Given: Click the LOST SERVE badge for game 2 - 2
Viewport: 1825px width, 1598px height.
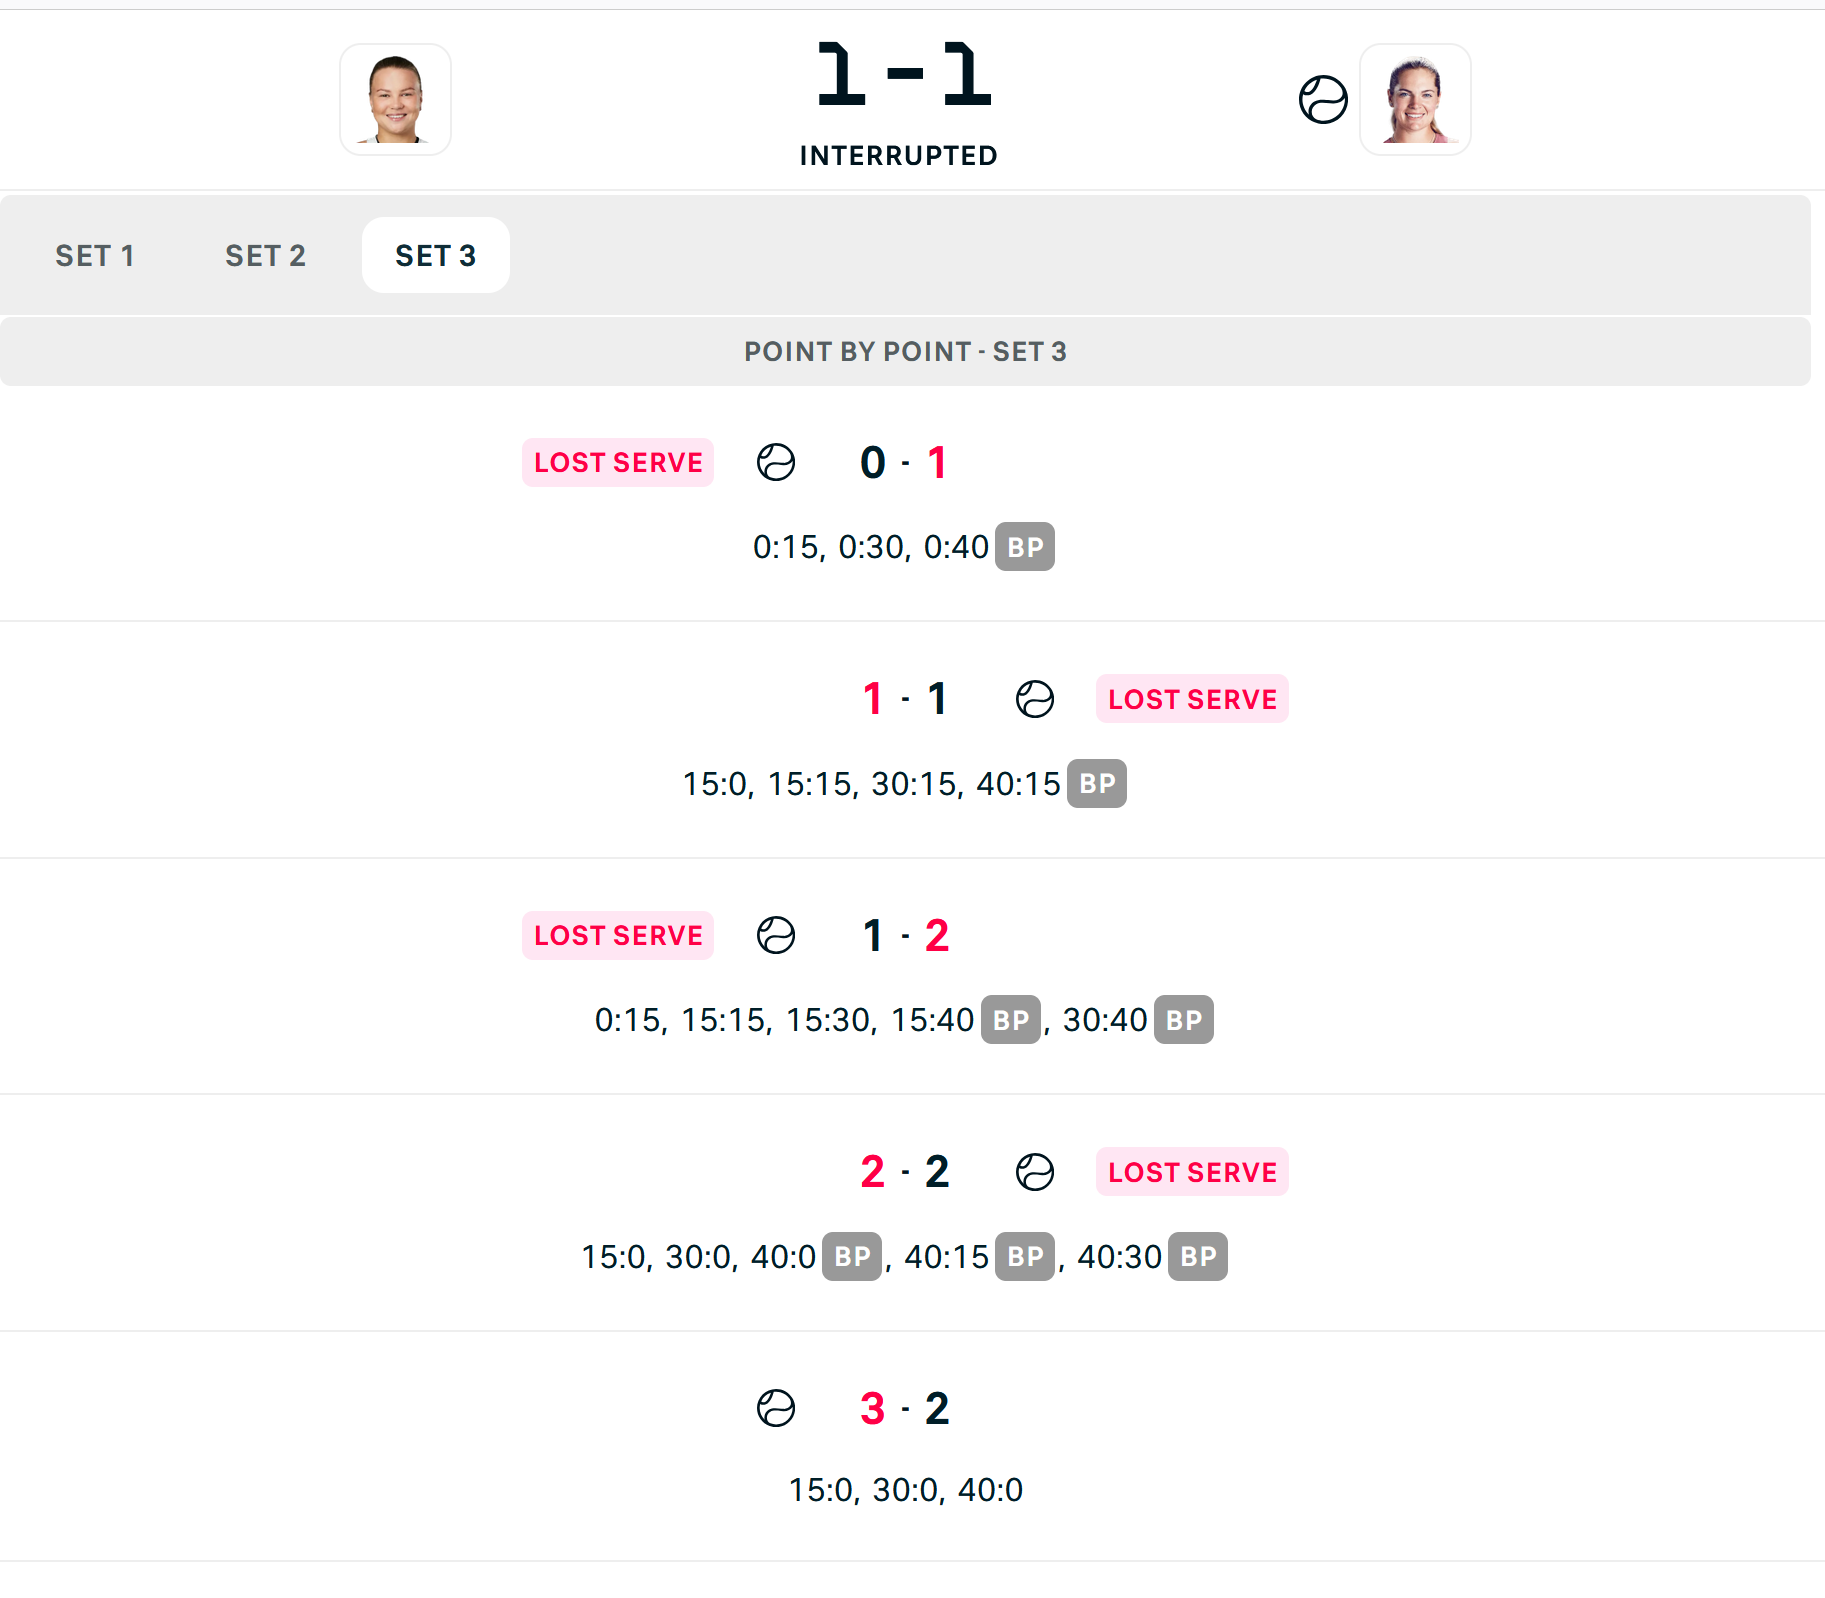Looking at the screenshot, I should tap(1192, 1172).
